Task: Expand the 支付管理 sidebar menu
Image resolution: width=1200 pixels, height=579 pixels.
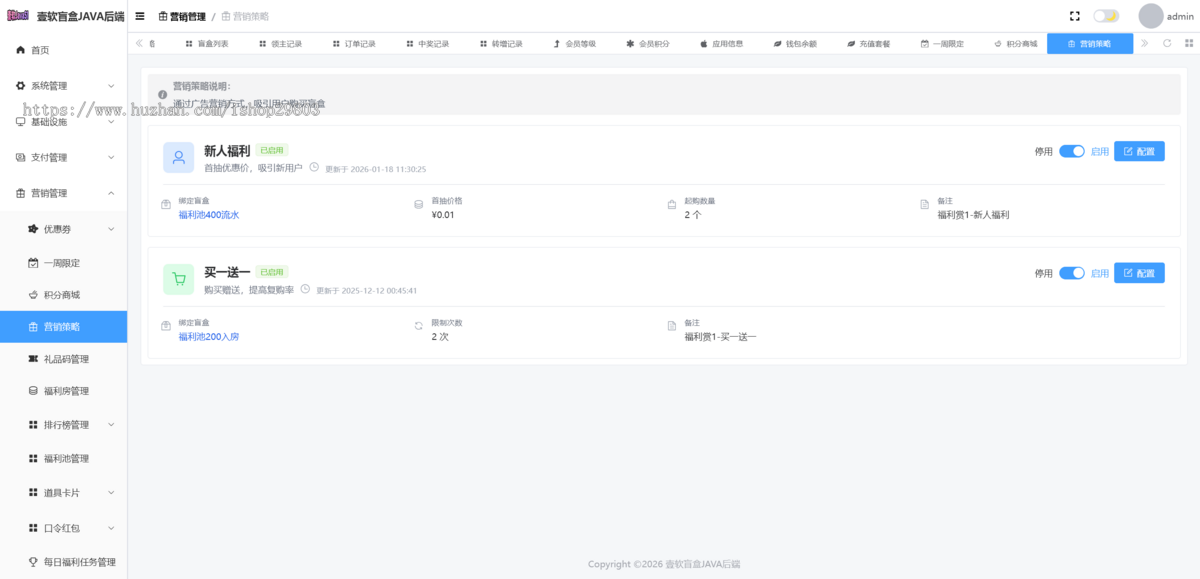Action: (x=64, y=158)
